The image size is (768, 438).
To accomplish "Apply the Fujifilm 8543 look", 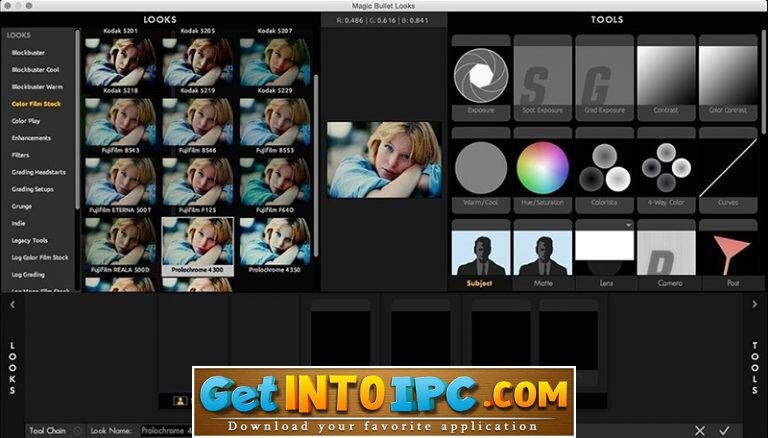I will 120,122.
